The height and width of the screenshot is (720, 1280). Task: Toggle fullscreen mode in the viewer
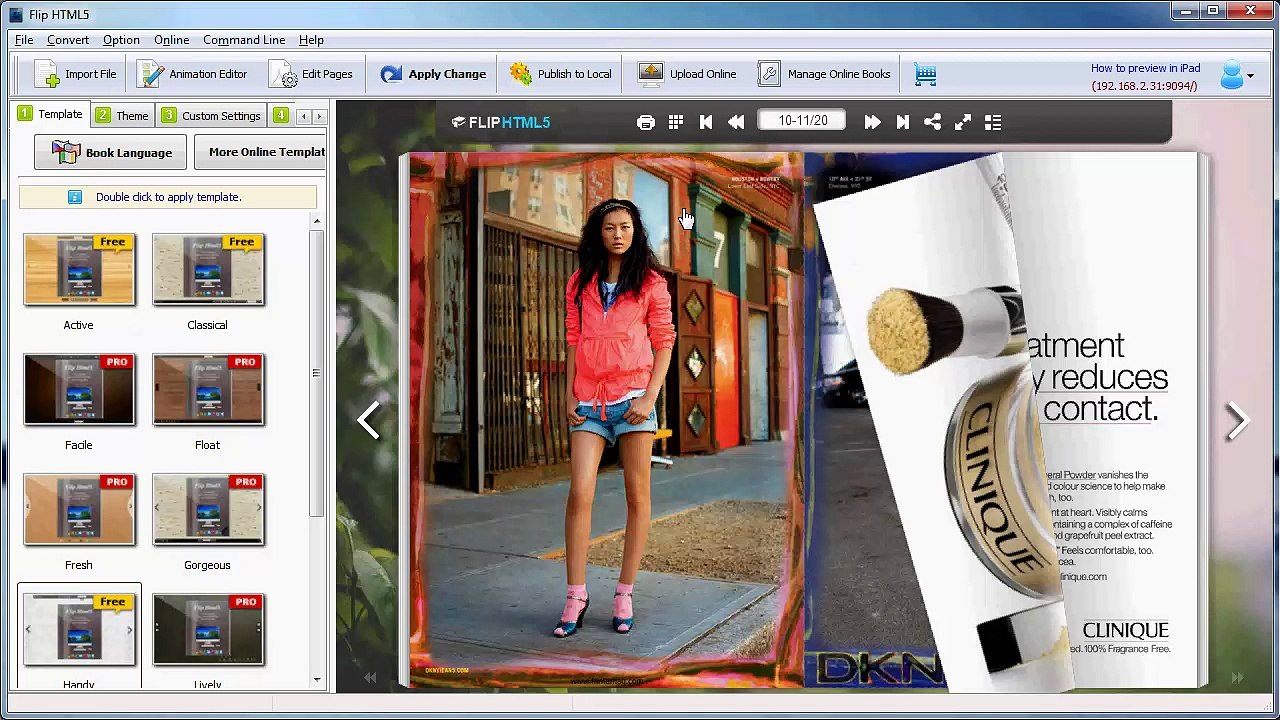tap(962, 122)
